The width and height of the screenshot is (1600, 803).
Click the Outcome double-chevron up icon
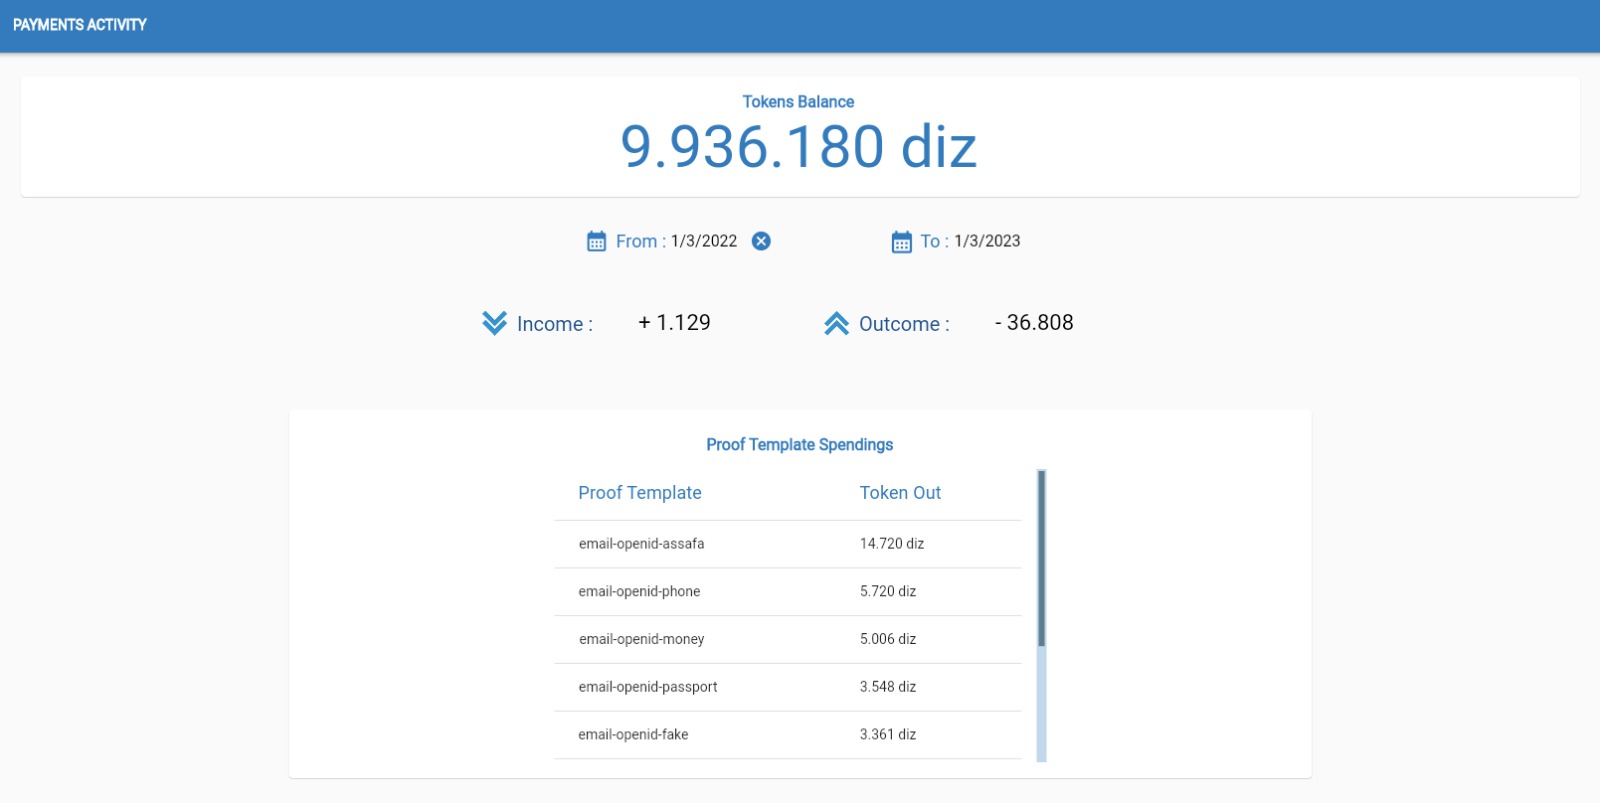(836, 323)
